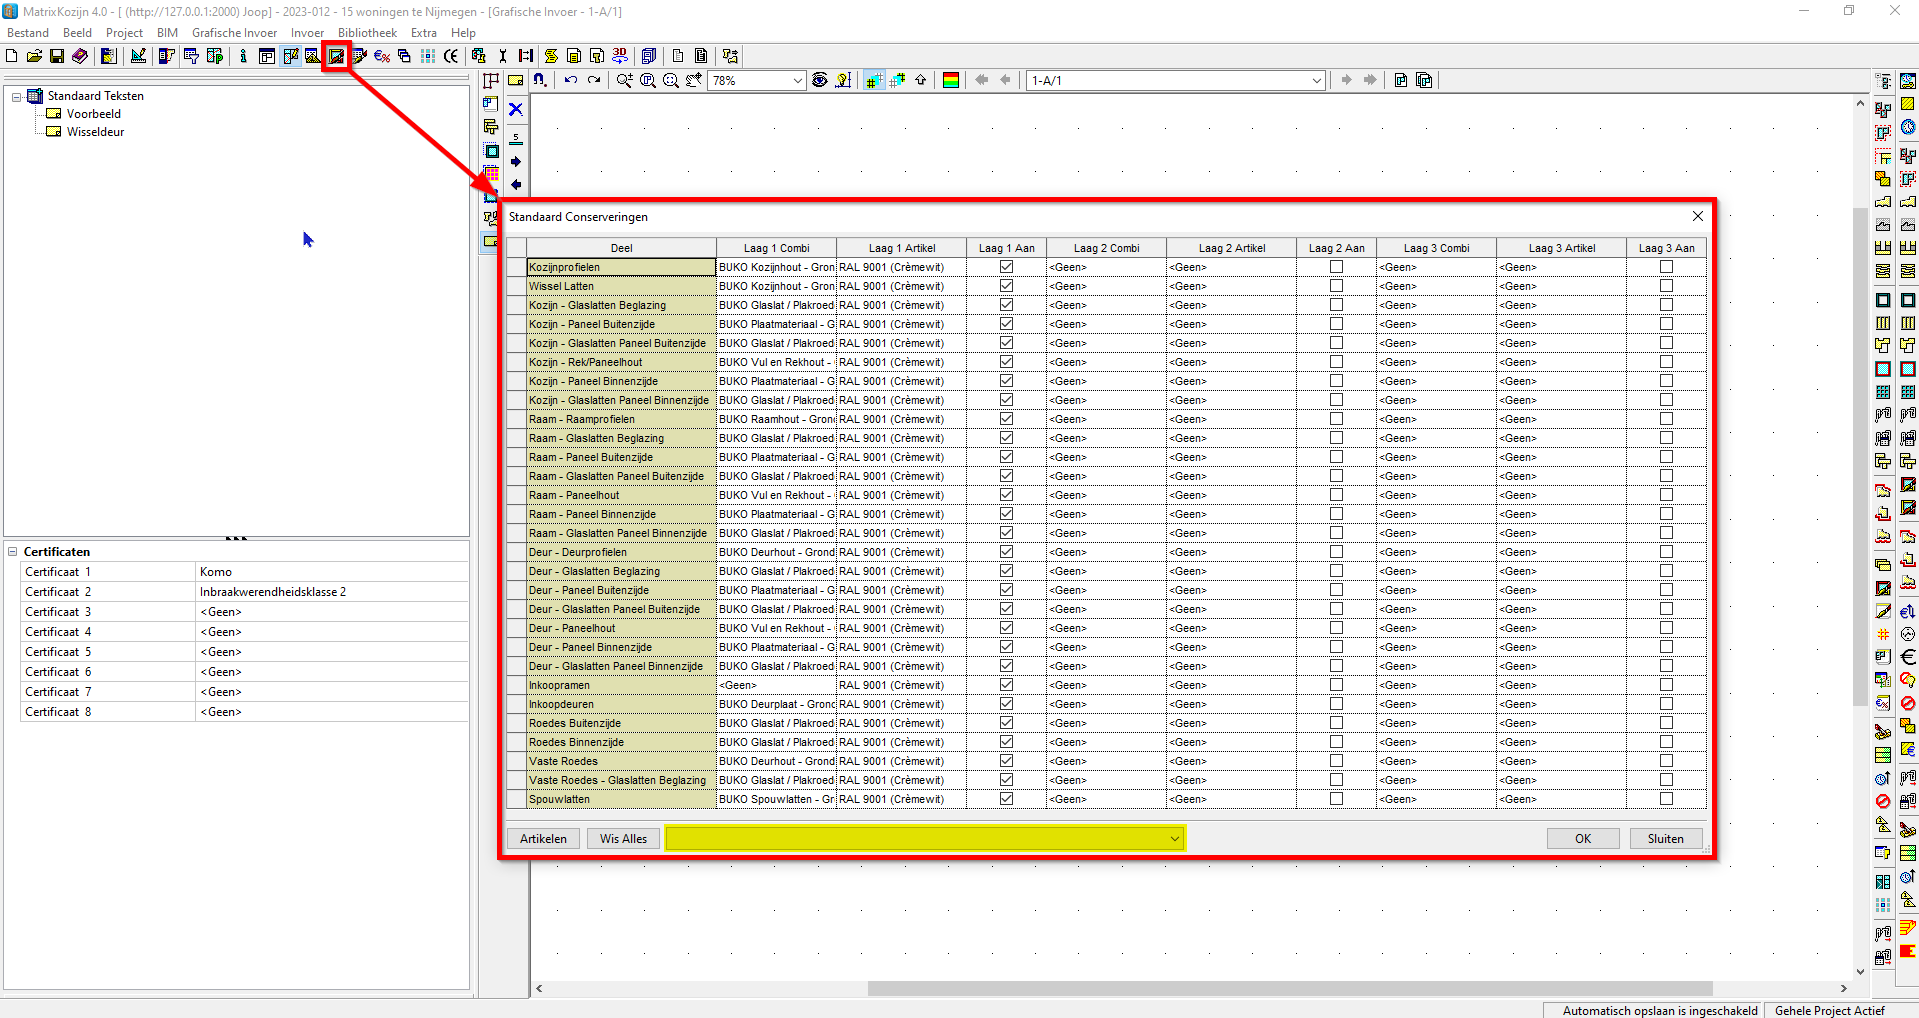Click the Wis Alles button

[623, 839]
